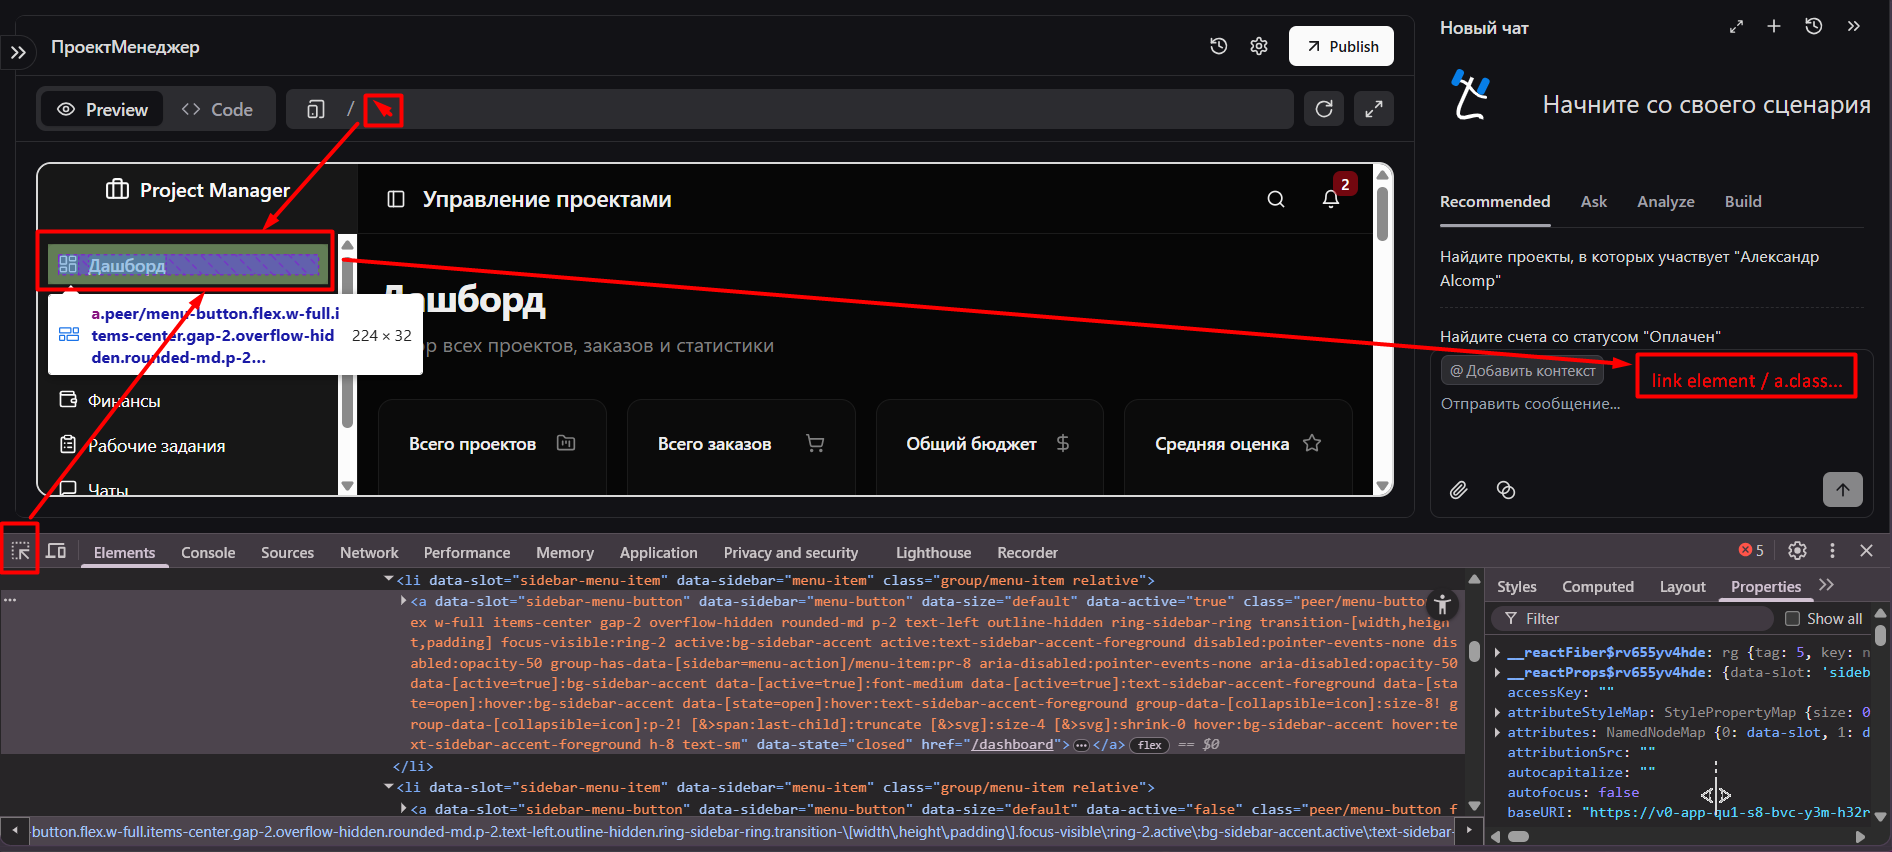Click the Добавить контекст button
This screenshot has width=1892, height=852.
point(1522,371)
